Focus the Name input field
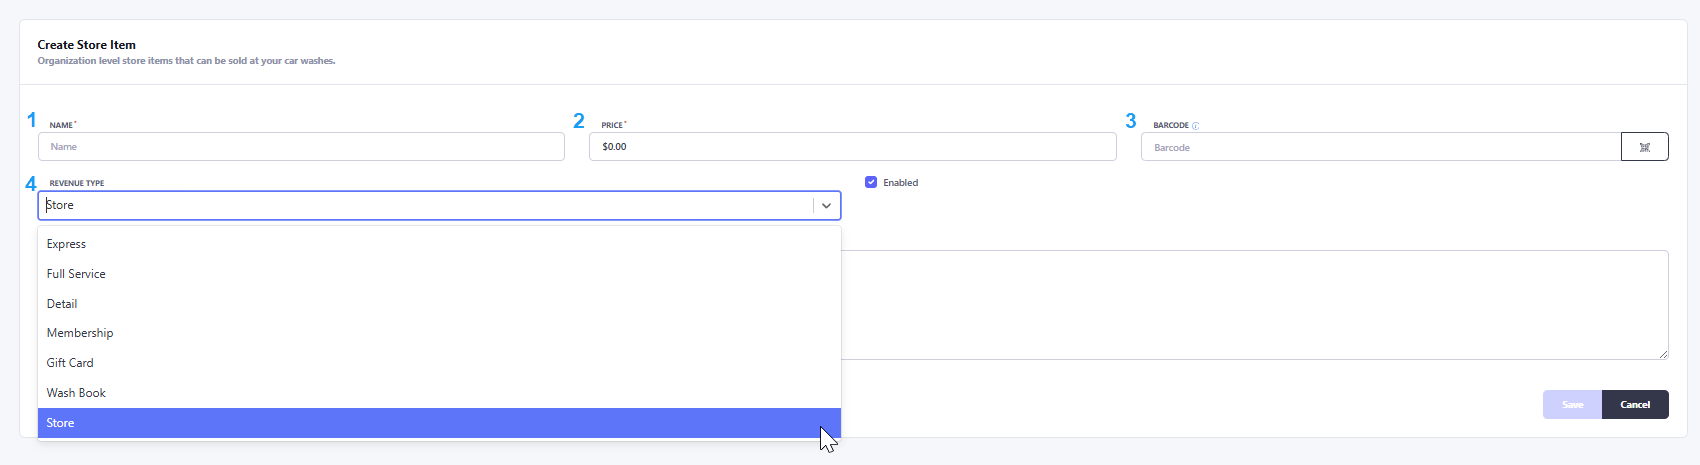1700x465 pixels. 301,147
